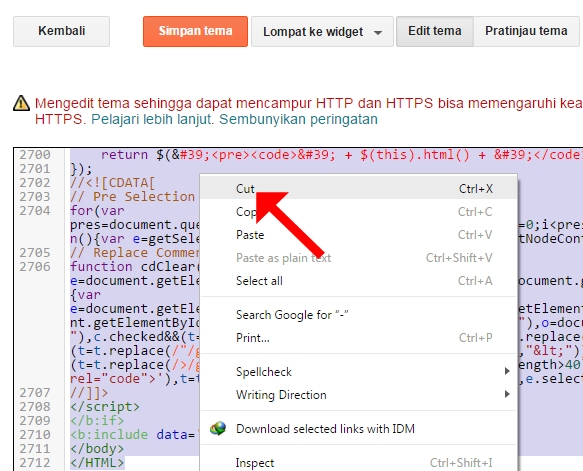Click line number 2712 in gutter
Image resolution: width=583 pixels, height=471 pixels.
tap(35, 463)
